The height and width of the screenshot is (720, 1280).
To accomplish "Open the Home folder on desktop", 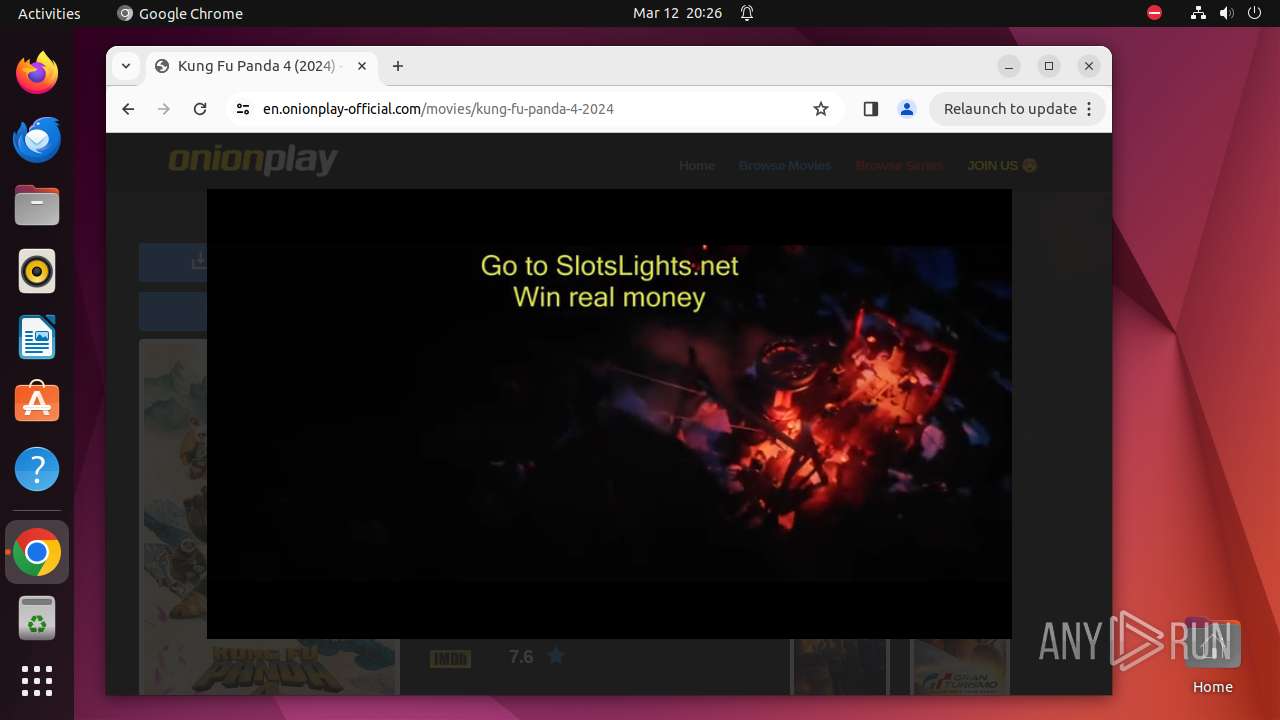I will pos(1212,657).
